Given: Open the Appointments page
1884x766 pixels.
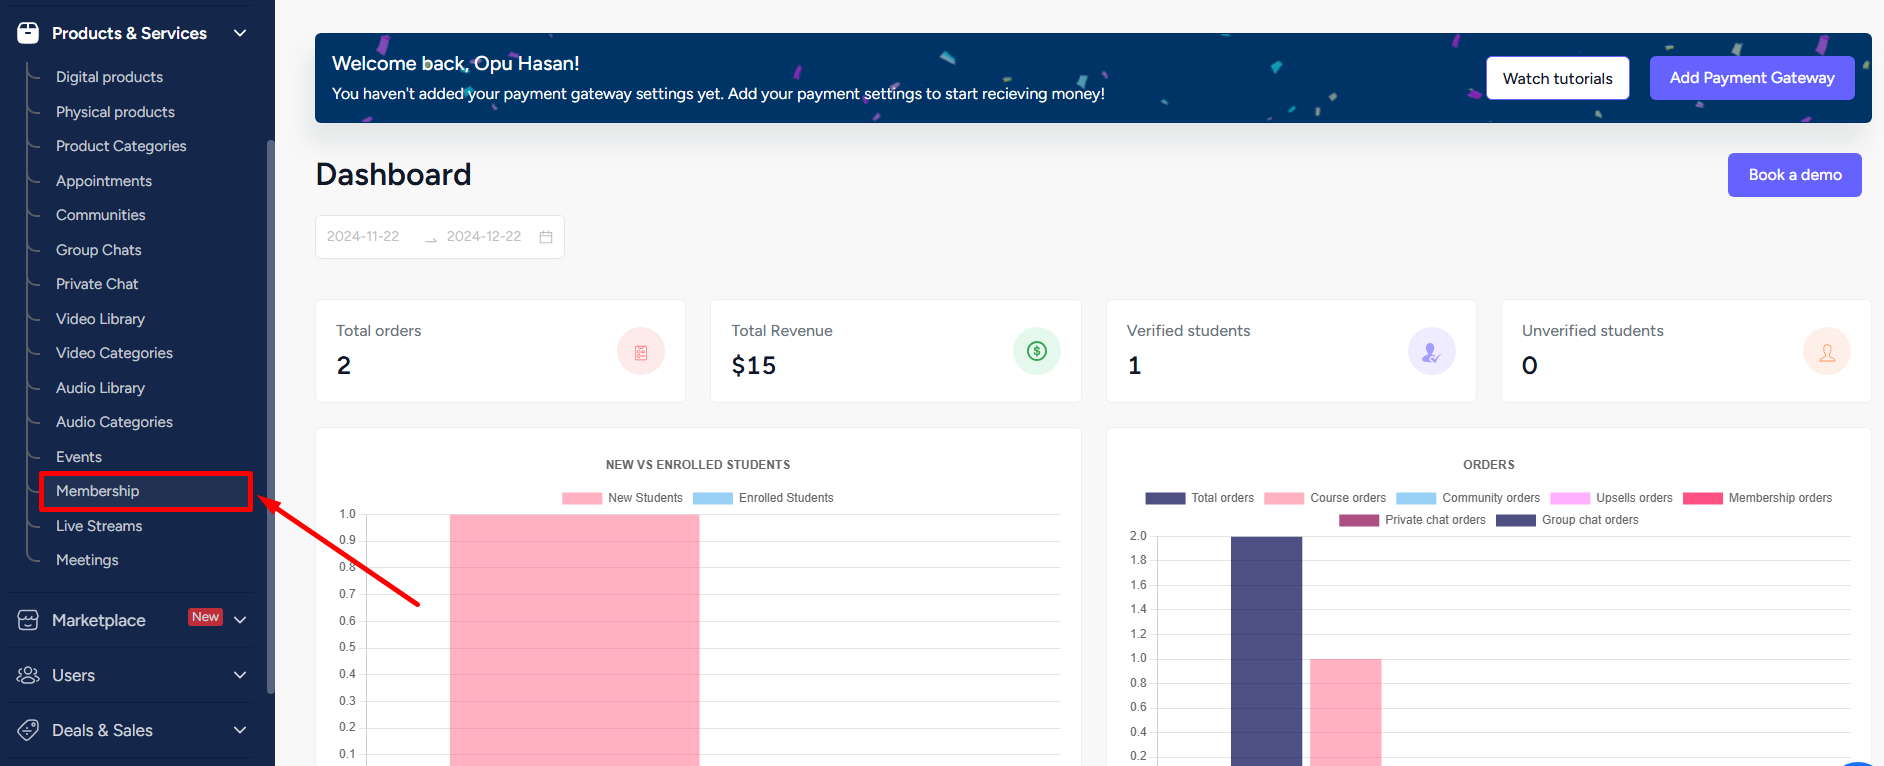Looking at the screenshot, I should (104, 181).
